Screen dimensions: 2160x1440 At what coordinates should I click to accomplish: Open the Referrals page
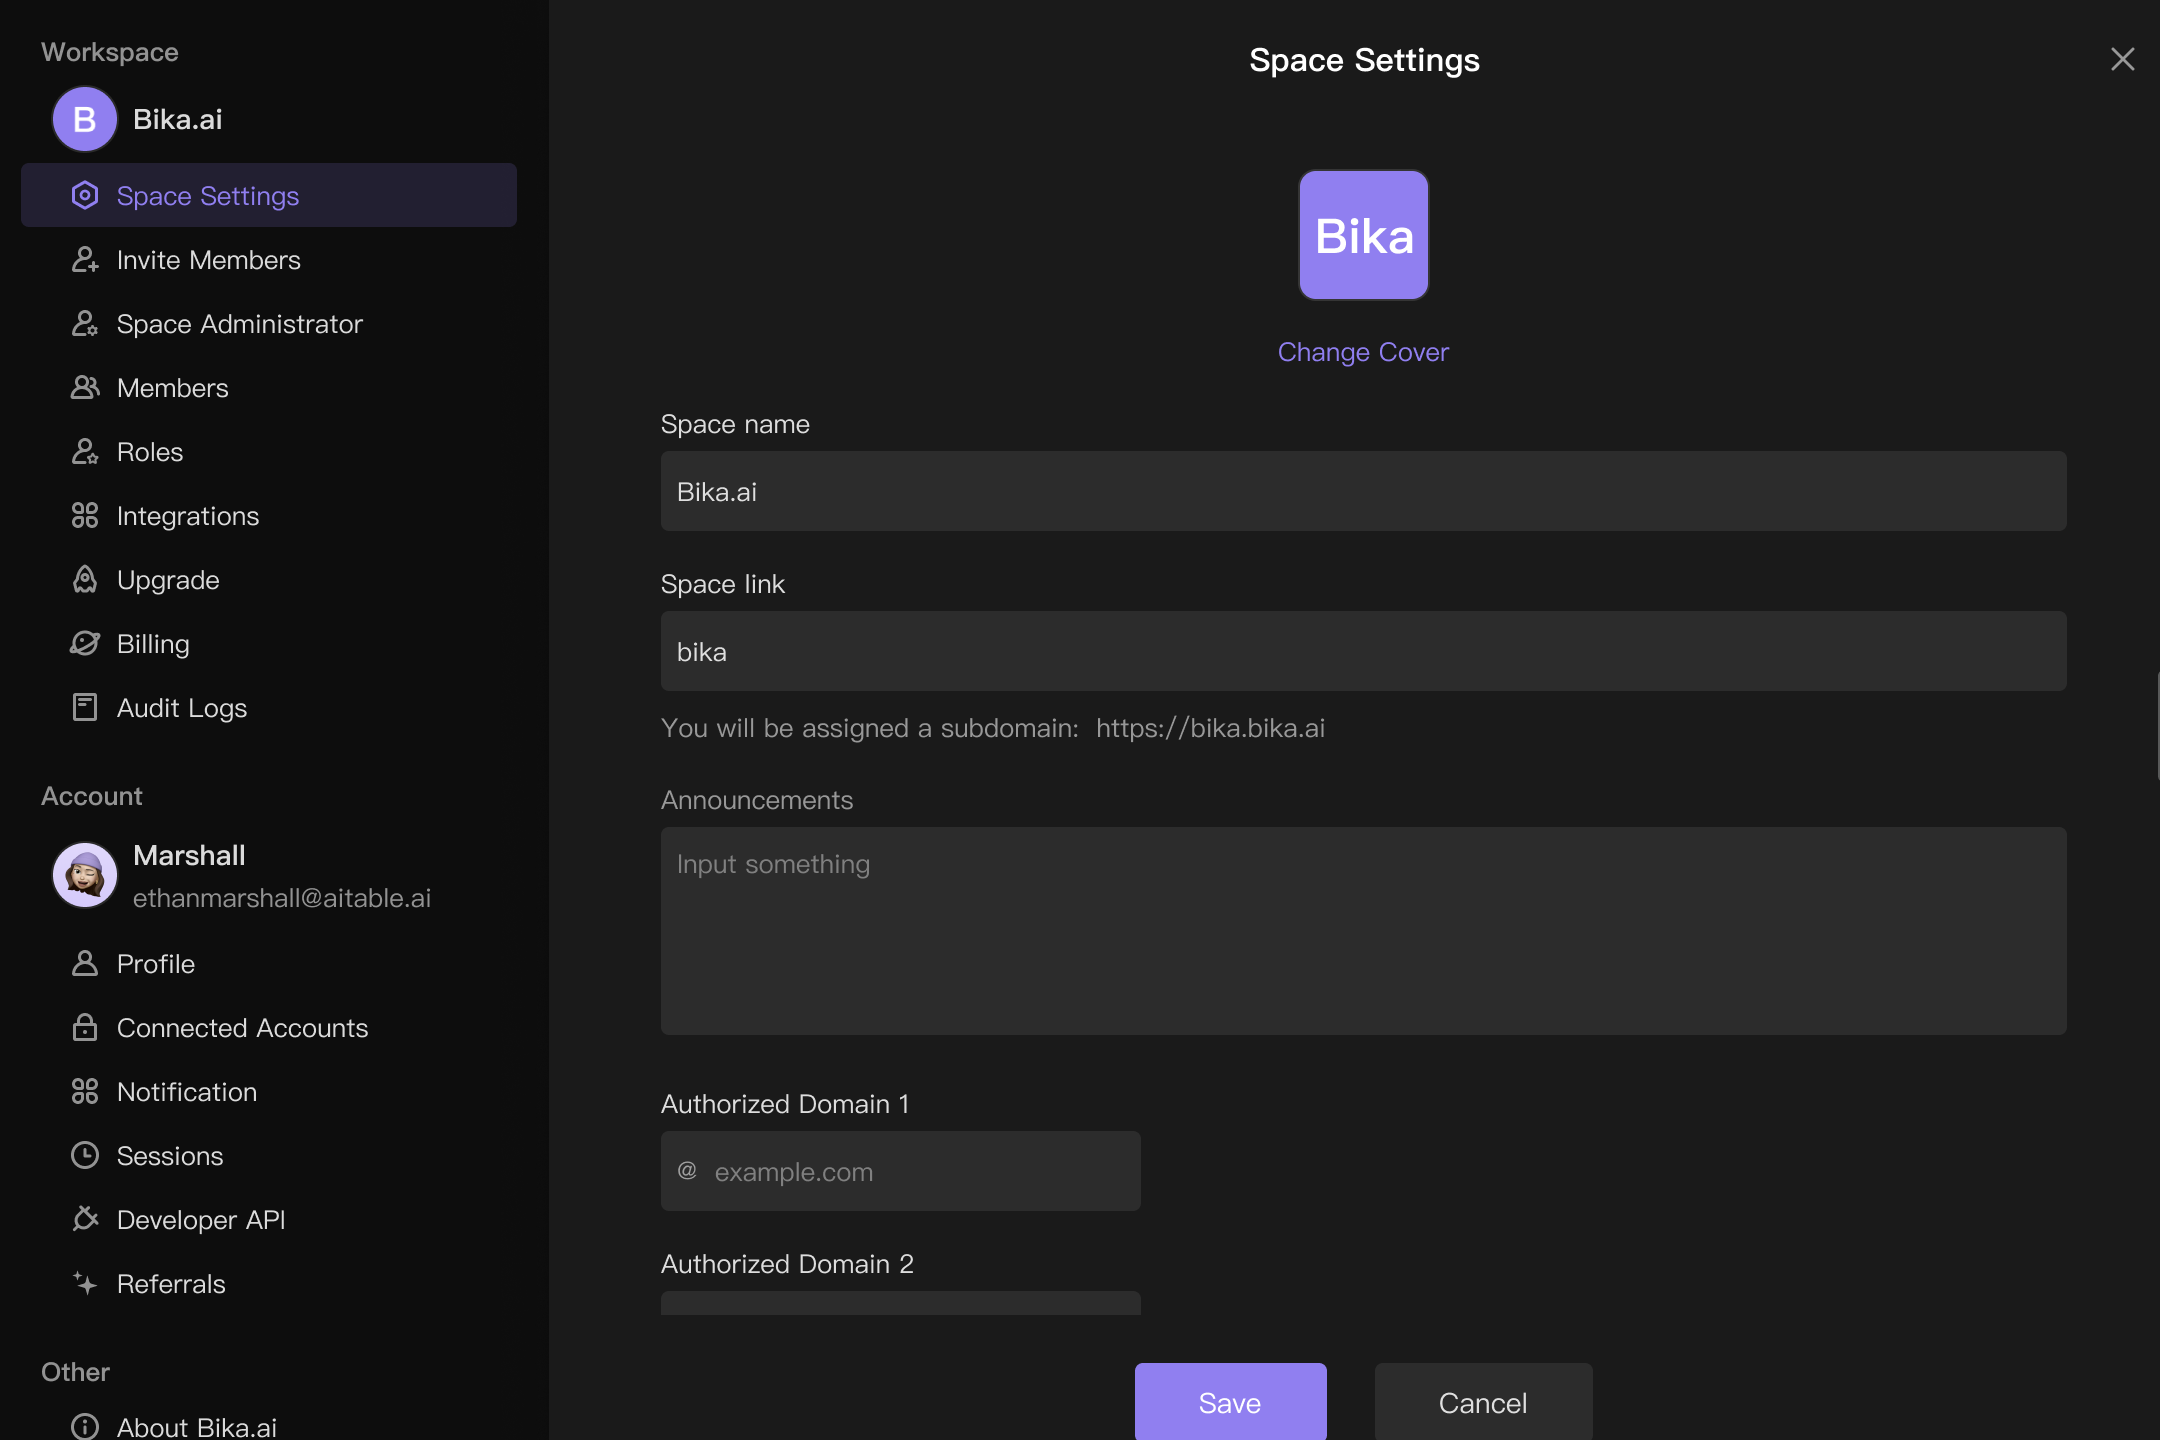269,1283
